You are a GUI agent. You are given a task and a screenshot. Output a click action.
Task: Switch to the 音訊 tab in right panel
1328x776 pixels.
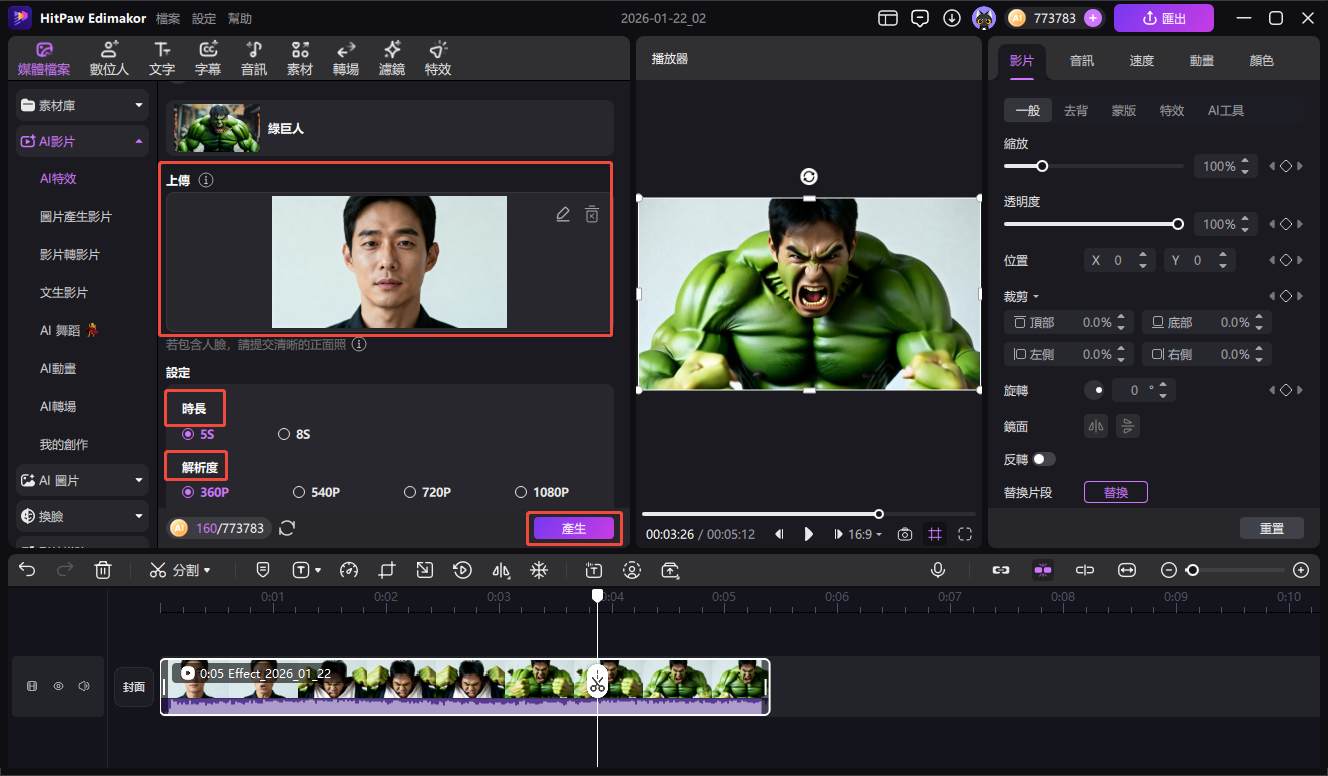[1082, 60]
